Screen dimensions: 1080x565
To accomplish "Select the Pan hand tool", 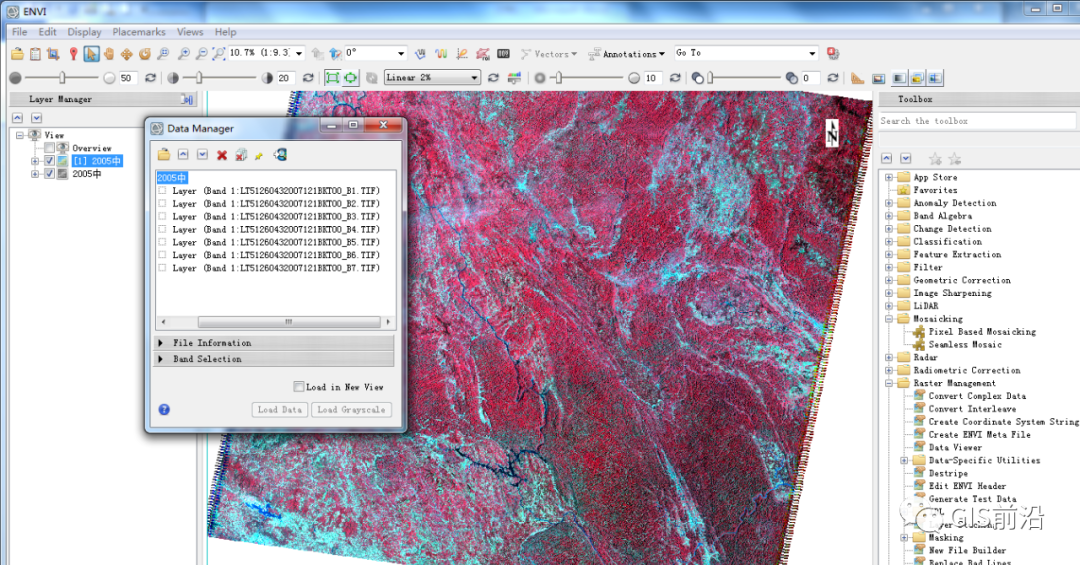I will pyautogui.click(x=109, y=54).
